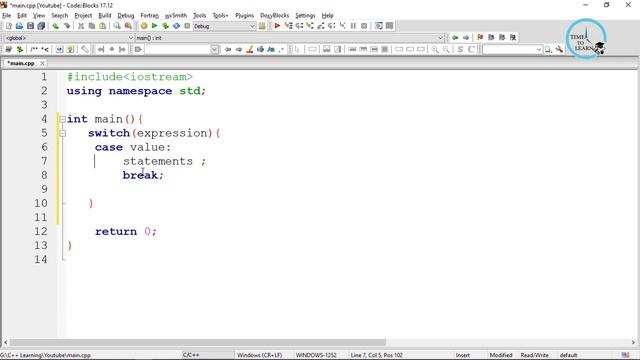This screenshot has width=640, height=360.
Task: Save the current file
Action: coord(30,26)
